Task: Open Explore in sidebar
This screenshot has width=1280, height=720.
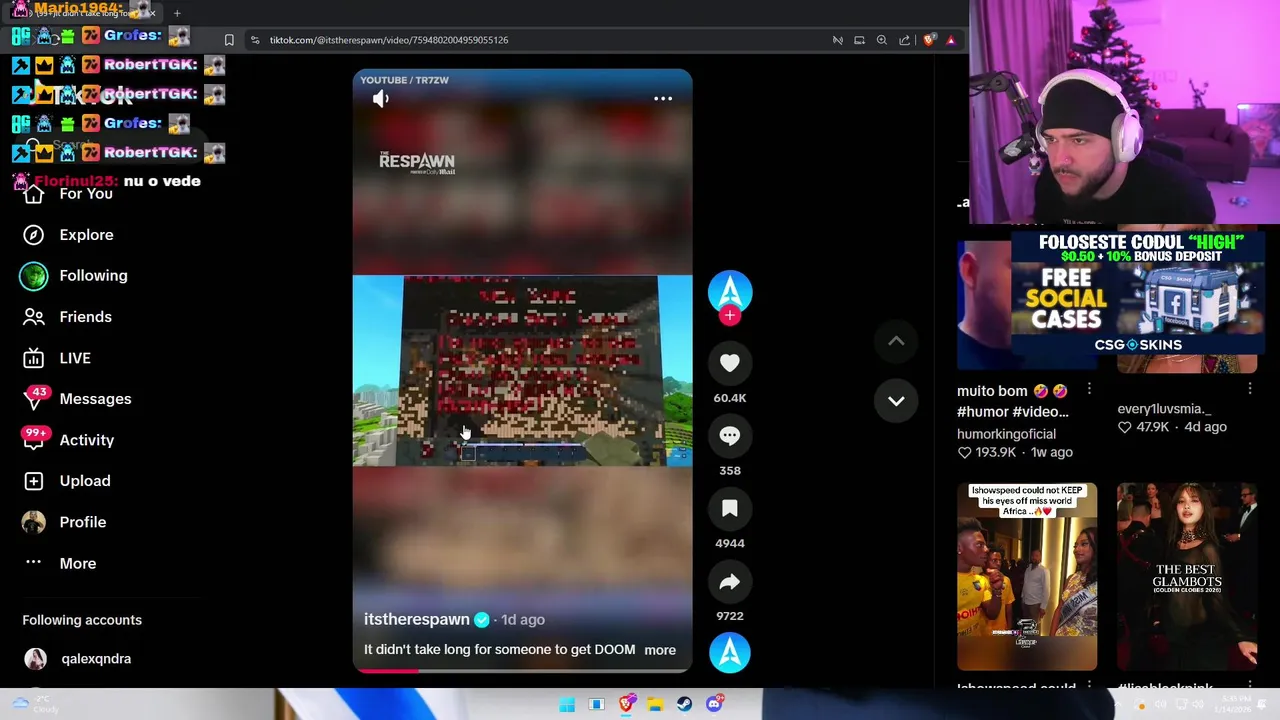Action: point(86,235)
